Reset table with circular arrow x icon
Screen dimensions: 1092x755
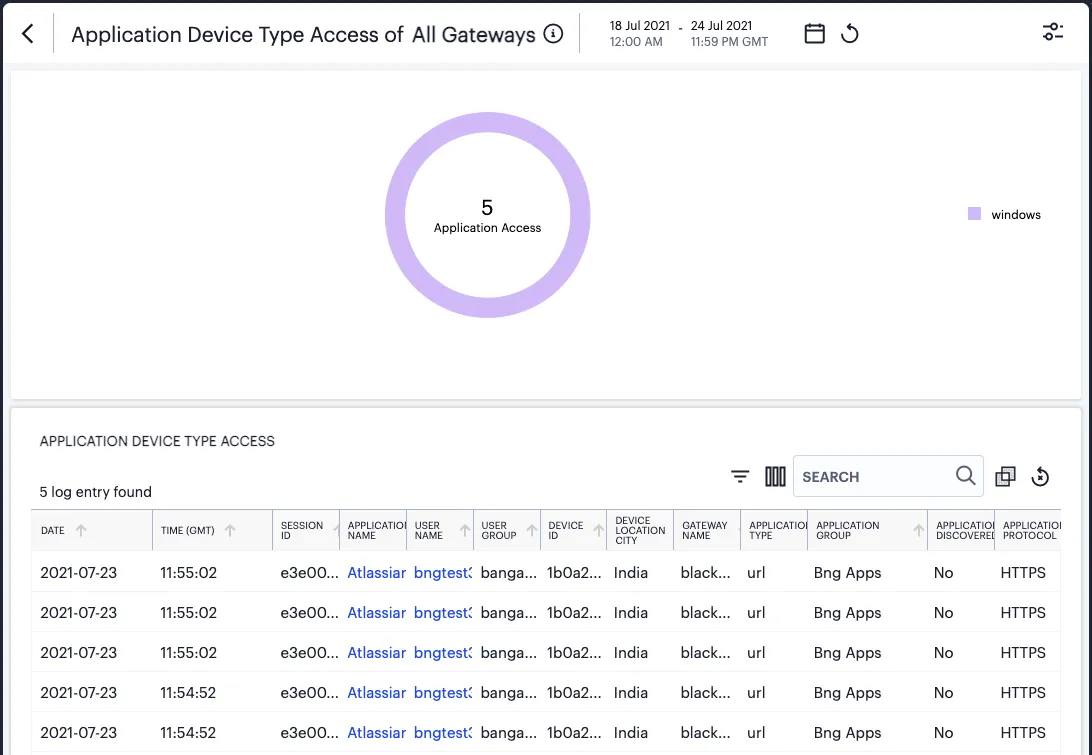coord(1040,476)
